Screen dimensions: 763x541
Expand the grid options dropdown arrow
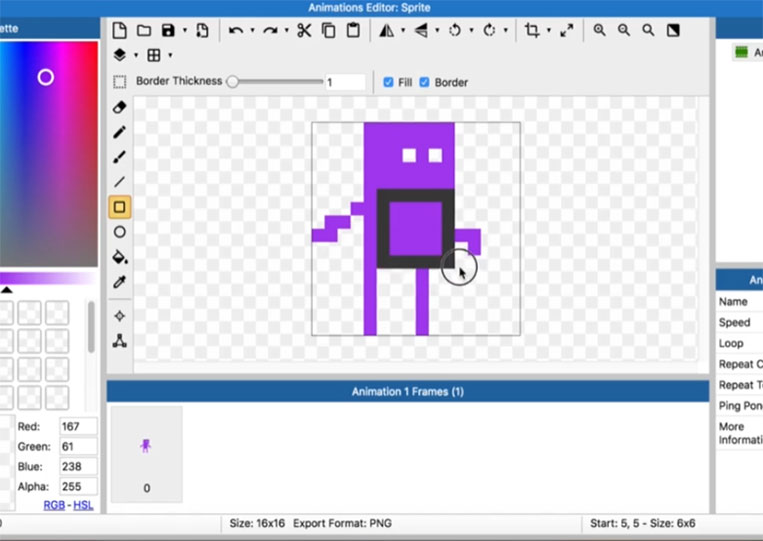point(170,55)
